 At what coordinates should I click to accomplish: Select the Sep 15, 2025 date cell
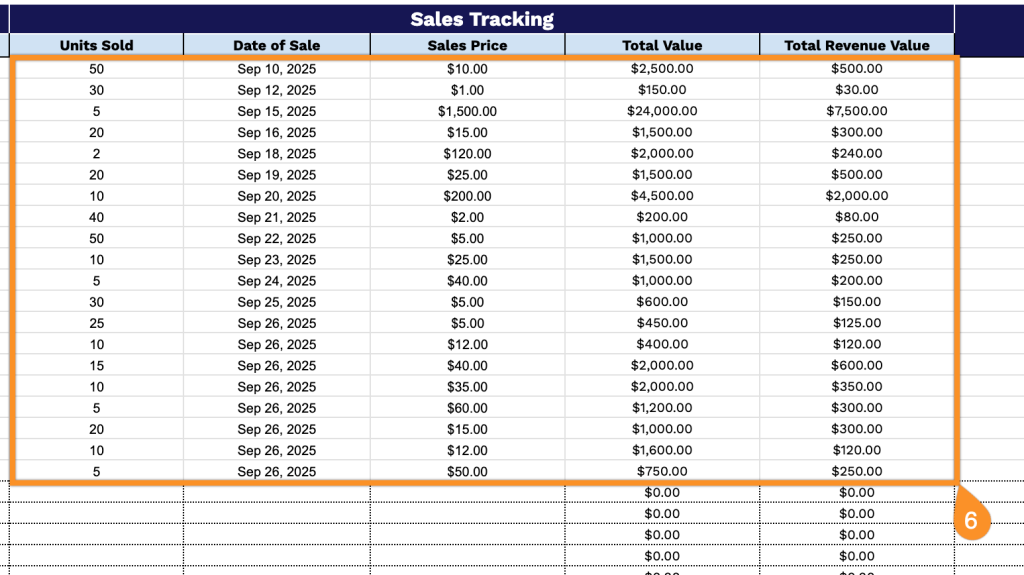(x=276, y=111)
